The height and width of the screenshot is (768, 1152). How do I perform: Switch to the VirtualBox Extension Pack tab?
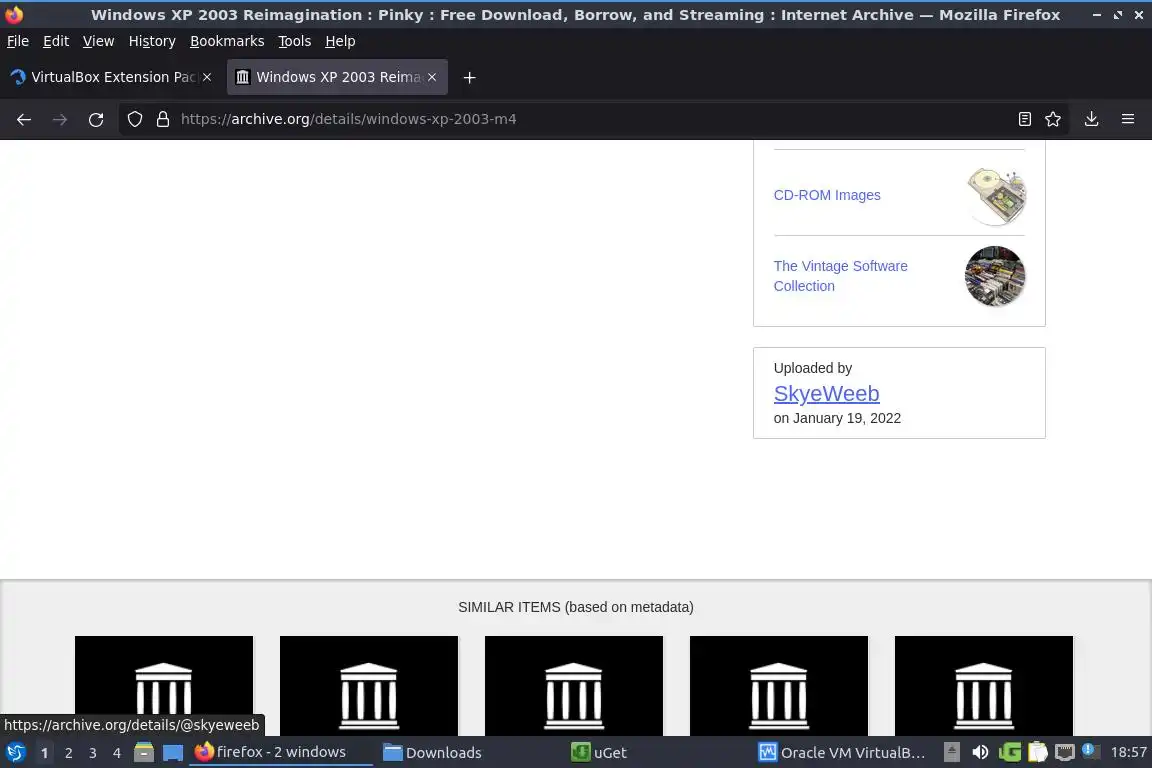110,77
